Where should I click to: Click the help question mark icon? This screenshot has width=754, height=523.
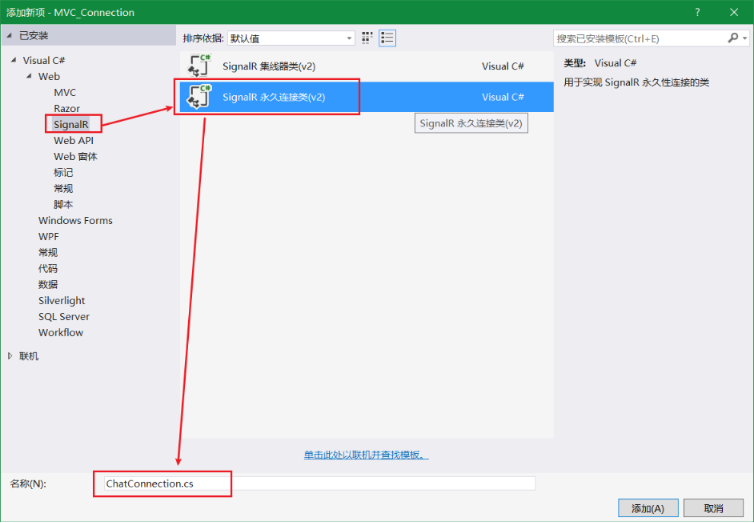pos(696,12)
